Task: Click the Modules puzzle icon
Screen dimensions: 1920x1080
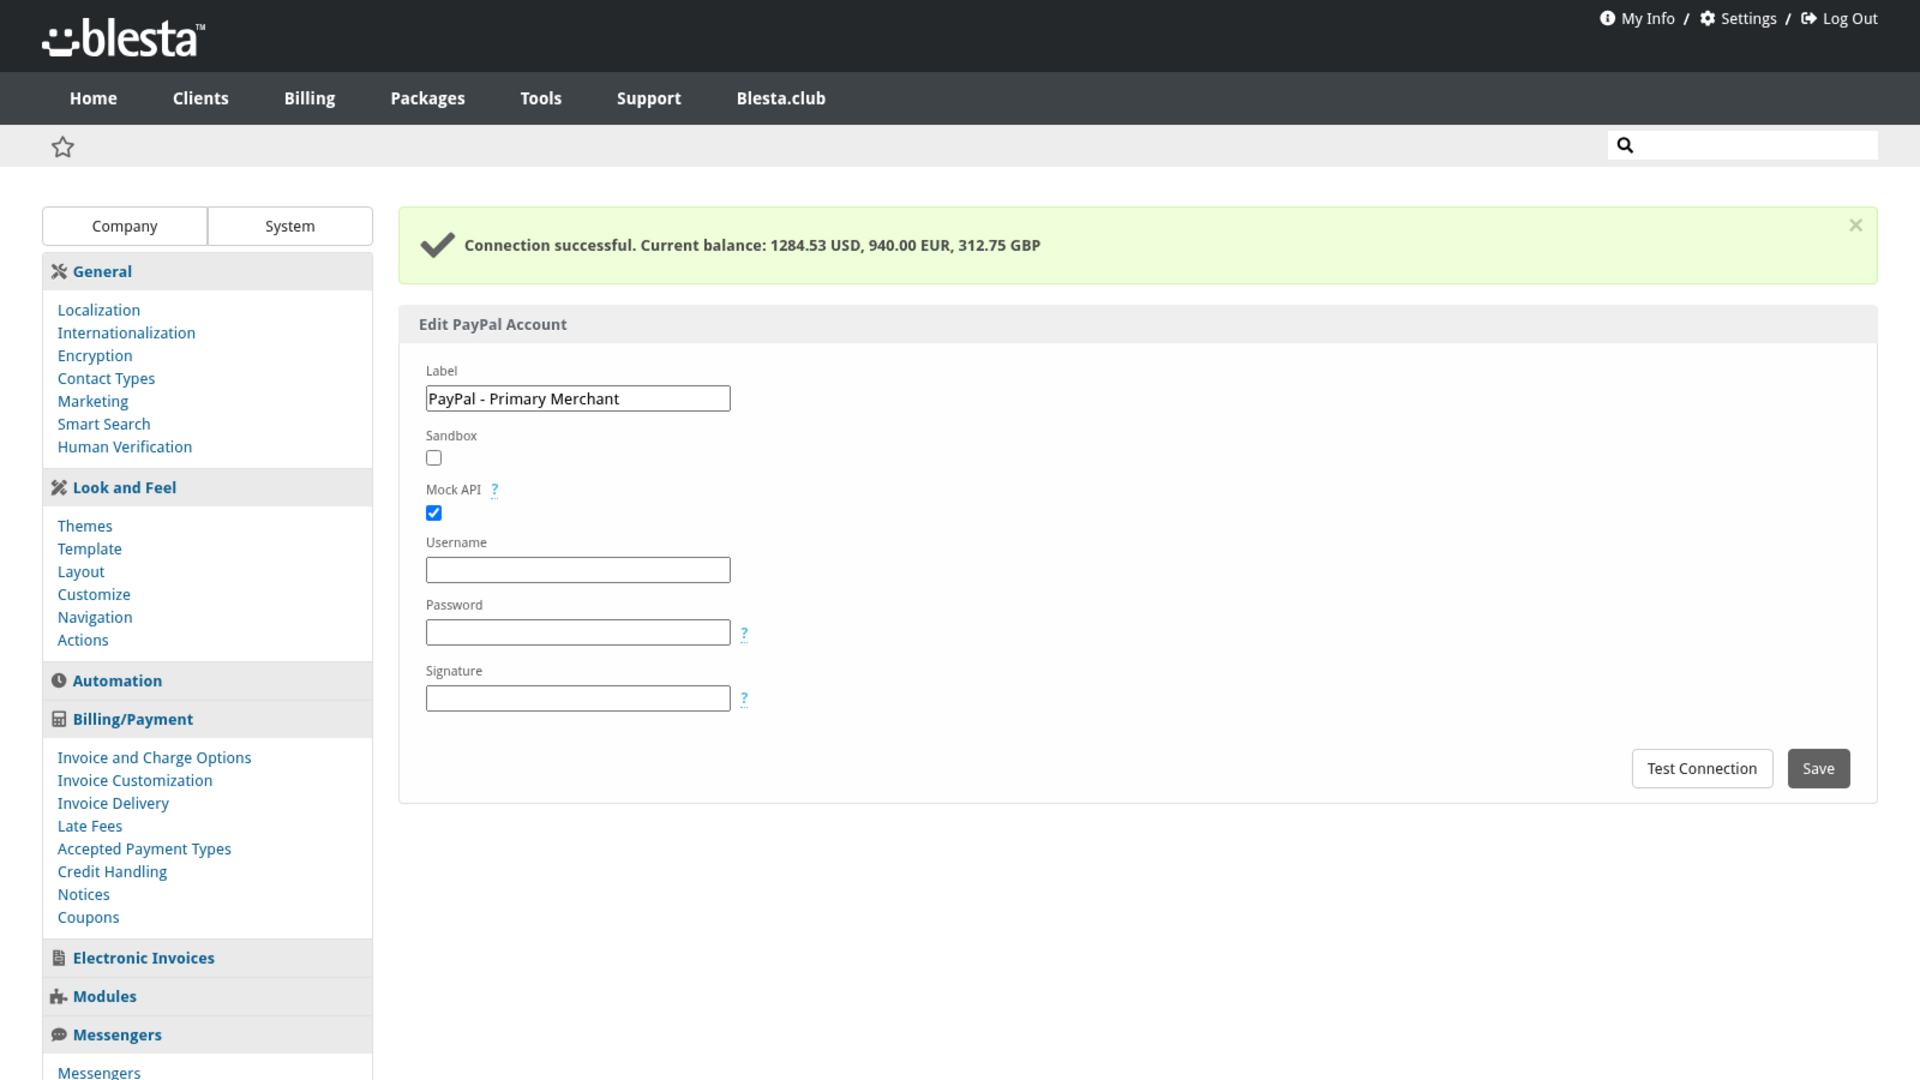Action: tap(59, 997)
